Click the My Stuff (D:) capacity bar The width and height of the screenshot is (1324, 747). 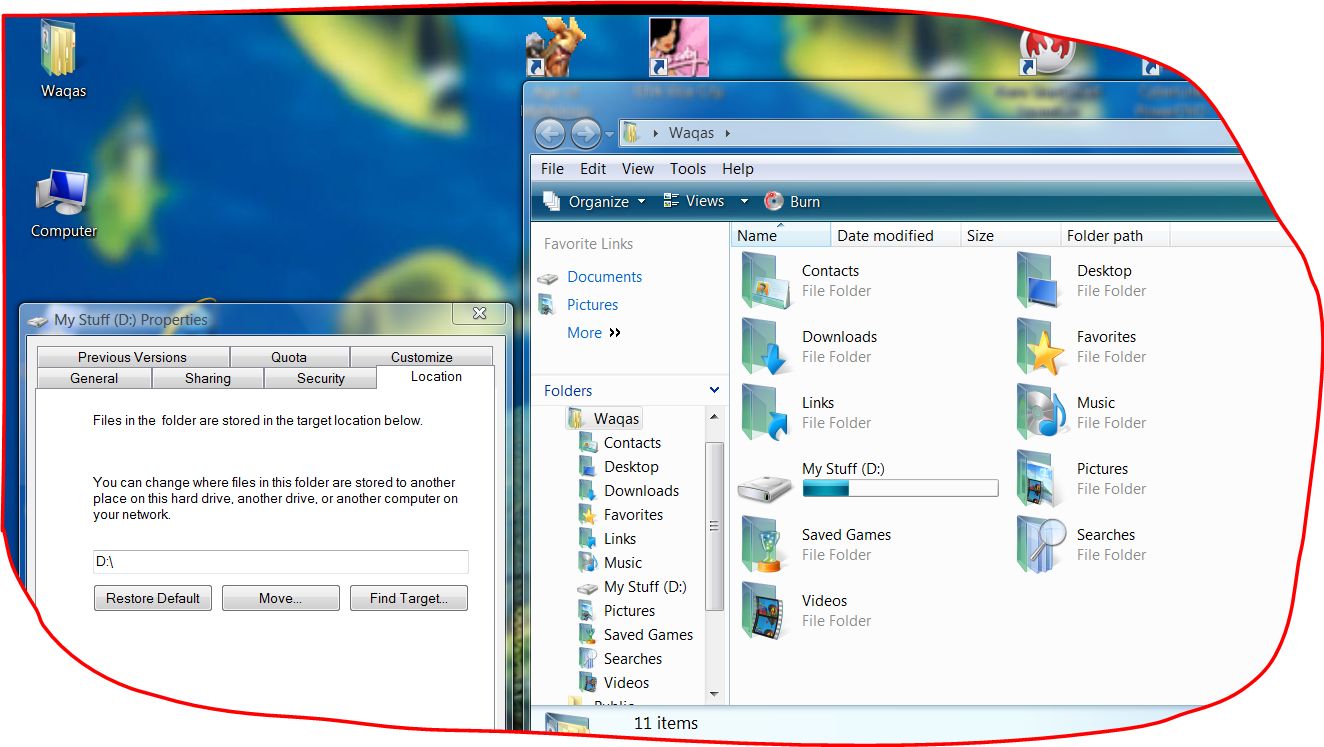pyautogui.click(x=900, y=489)
